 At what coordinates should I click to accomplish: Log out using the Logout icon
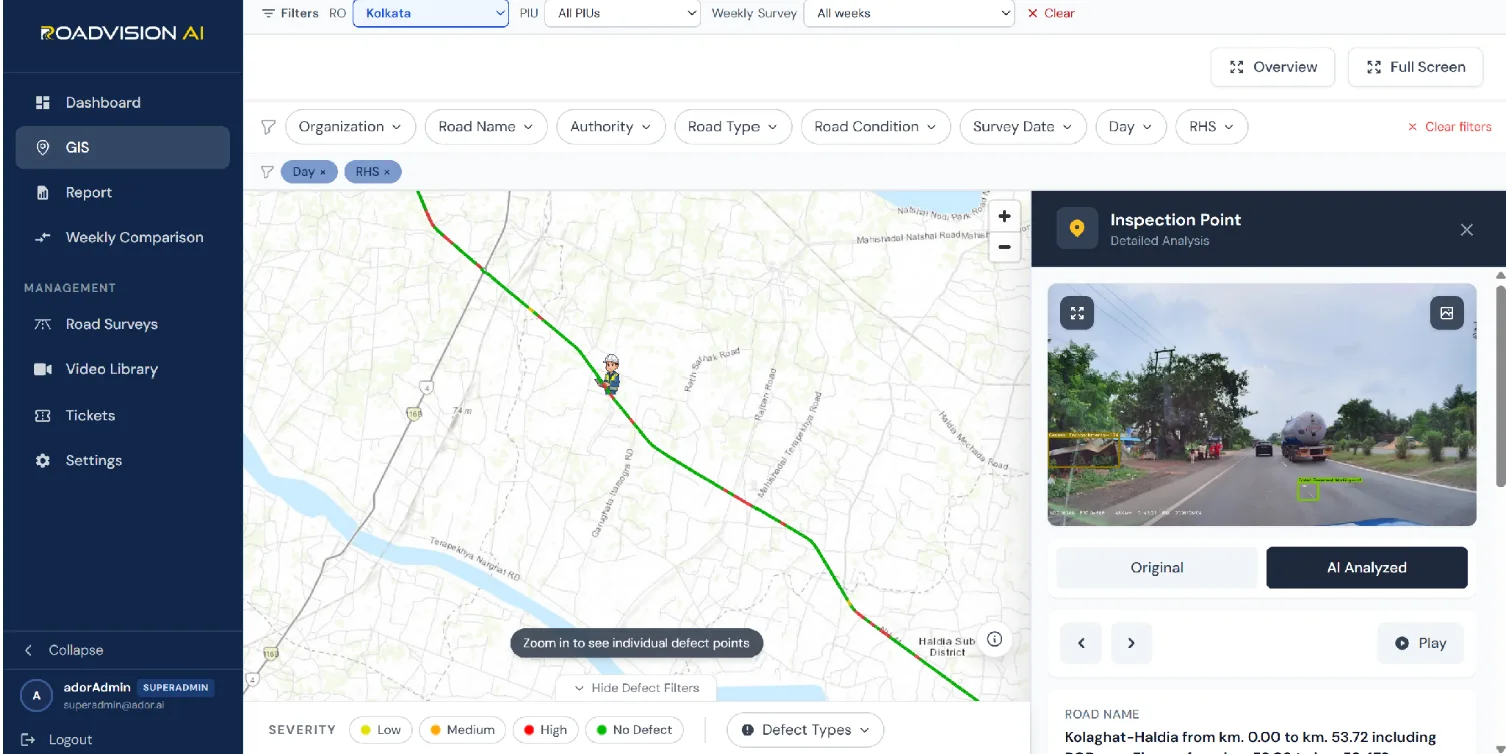[27, 740]
